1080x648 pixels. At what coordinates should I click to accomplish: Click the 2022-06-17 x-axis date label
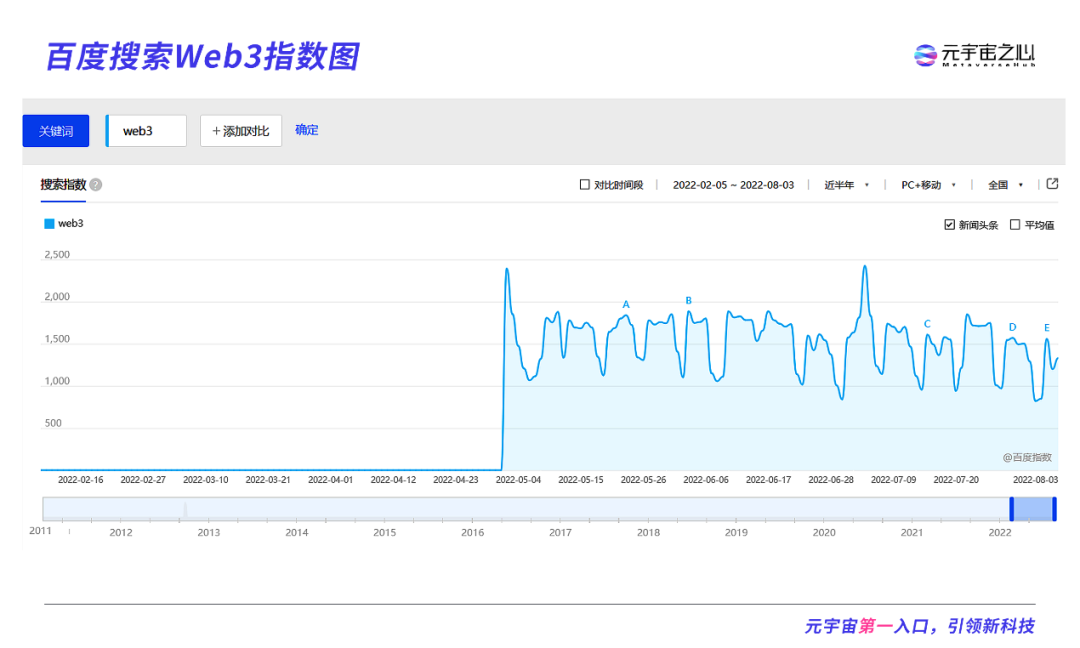coord(768,479)
